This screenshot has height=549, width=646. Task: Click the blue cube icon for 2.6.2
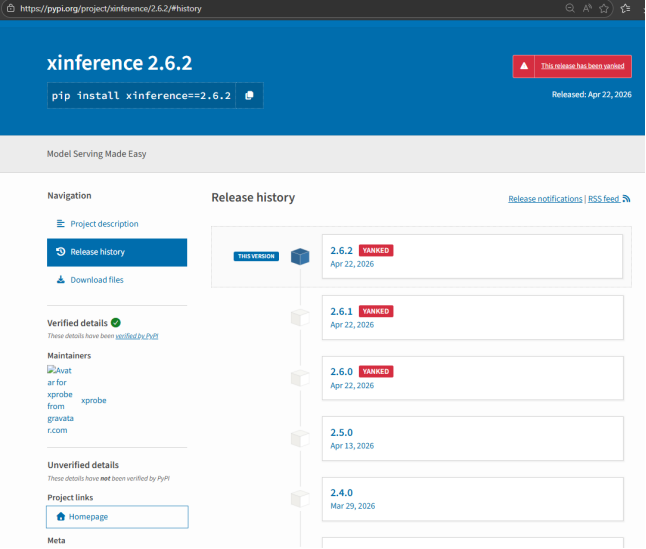click(300, 257)
